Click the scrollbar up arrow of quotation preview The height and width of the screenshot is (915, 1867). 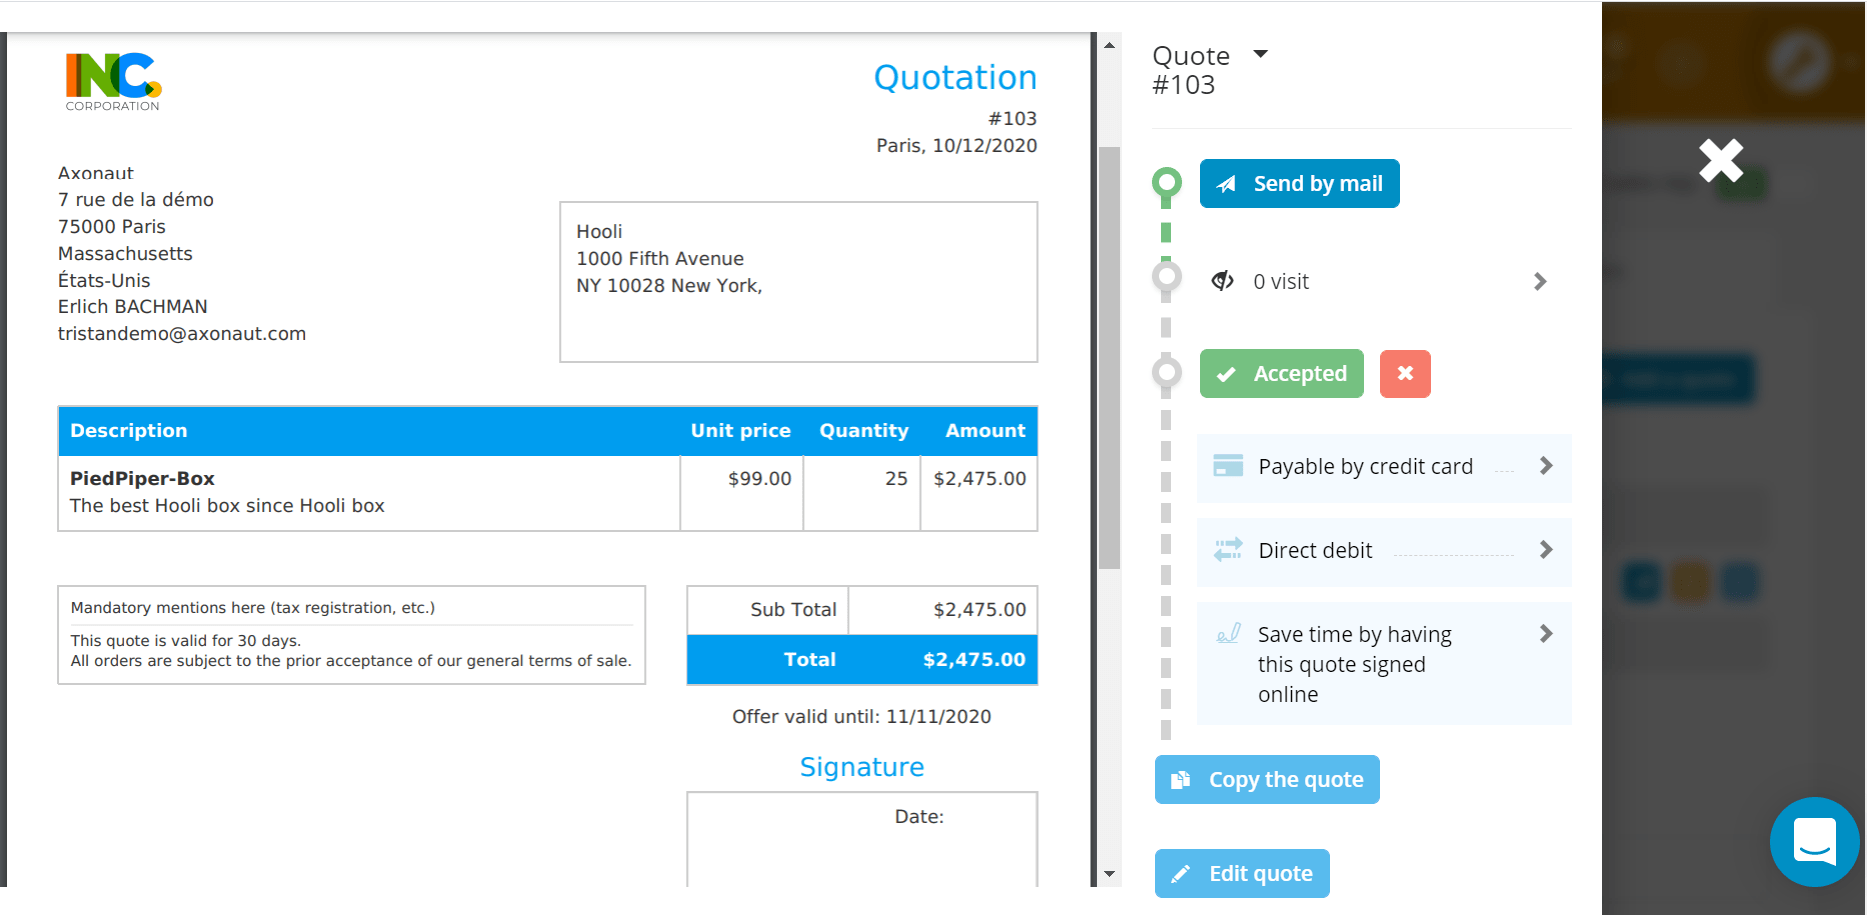(x=1109, y=45)
